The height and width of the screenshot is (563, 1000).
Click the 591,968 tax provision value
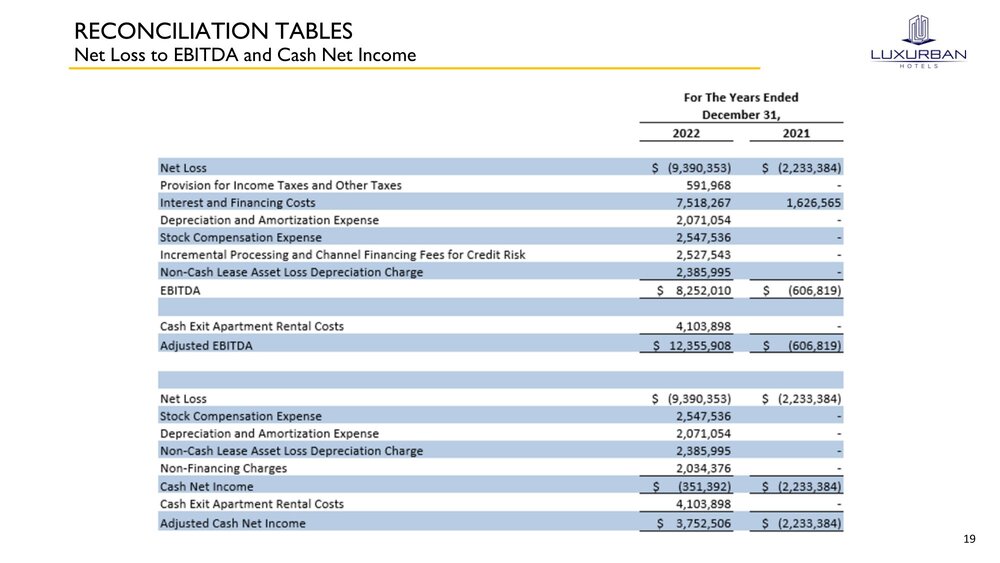703,185
